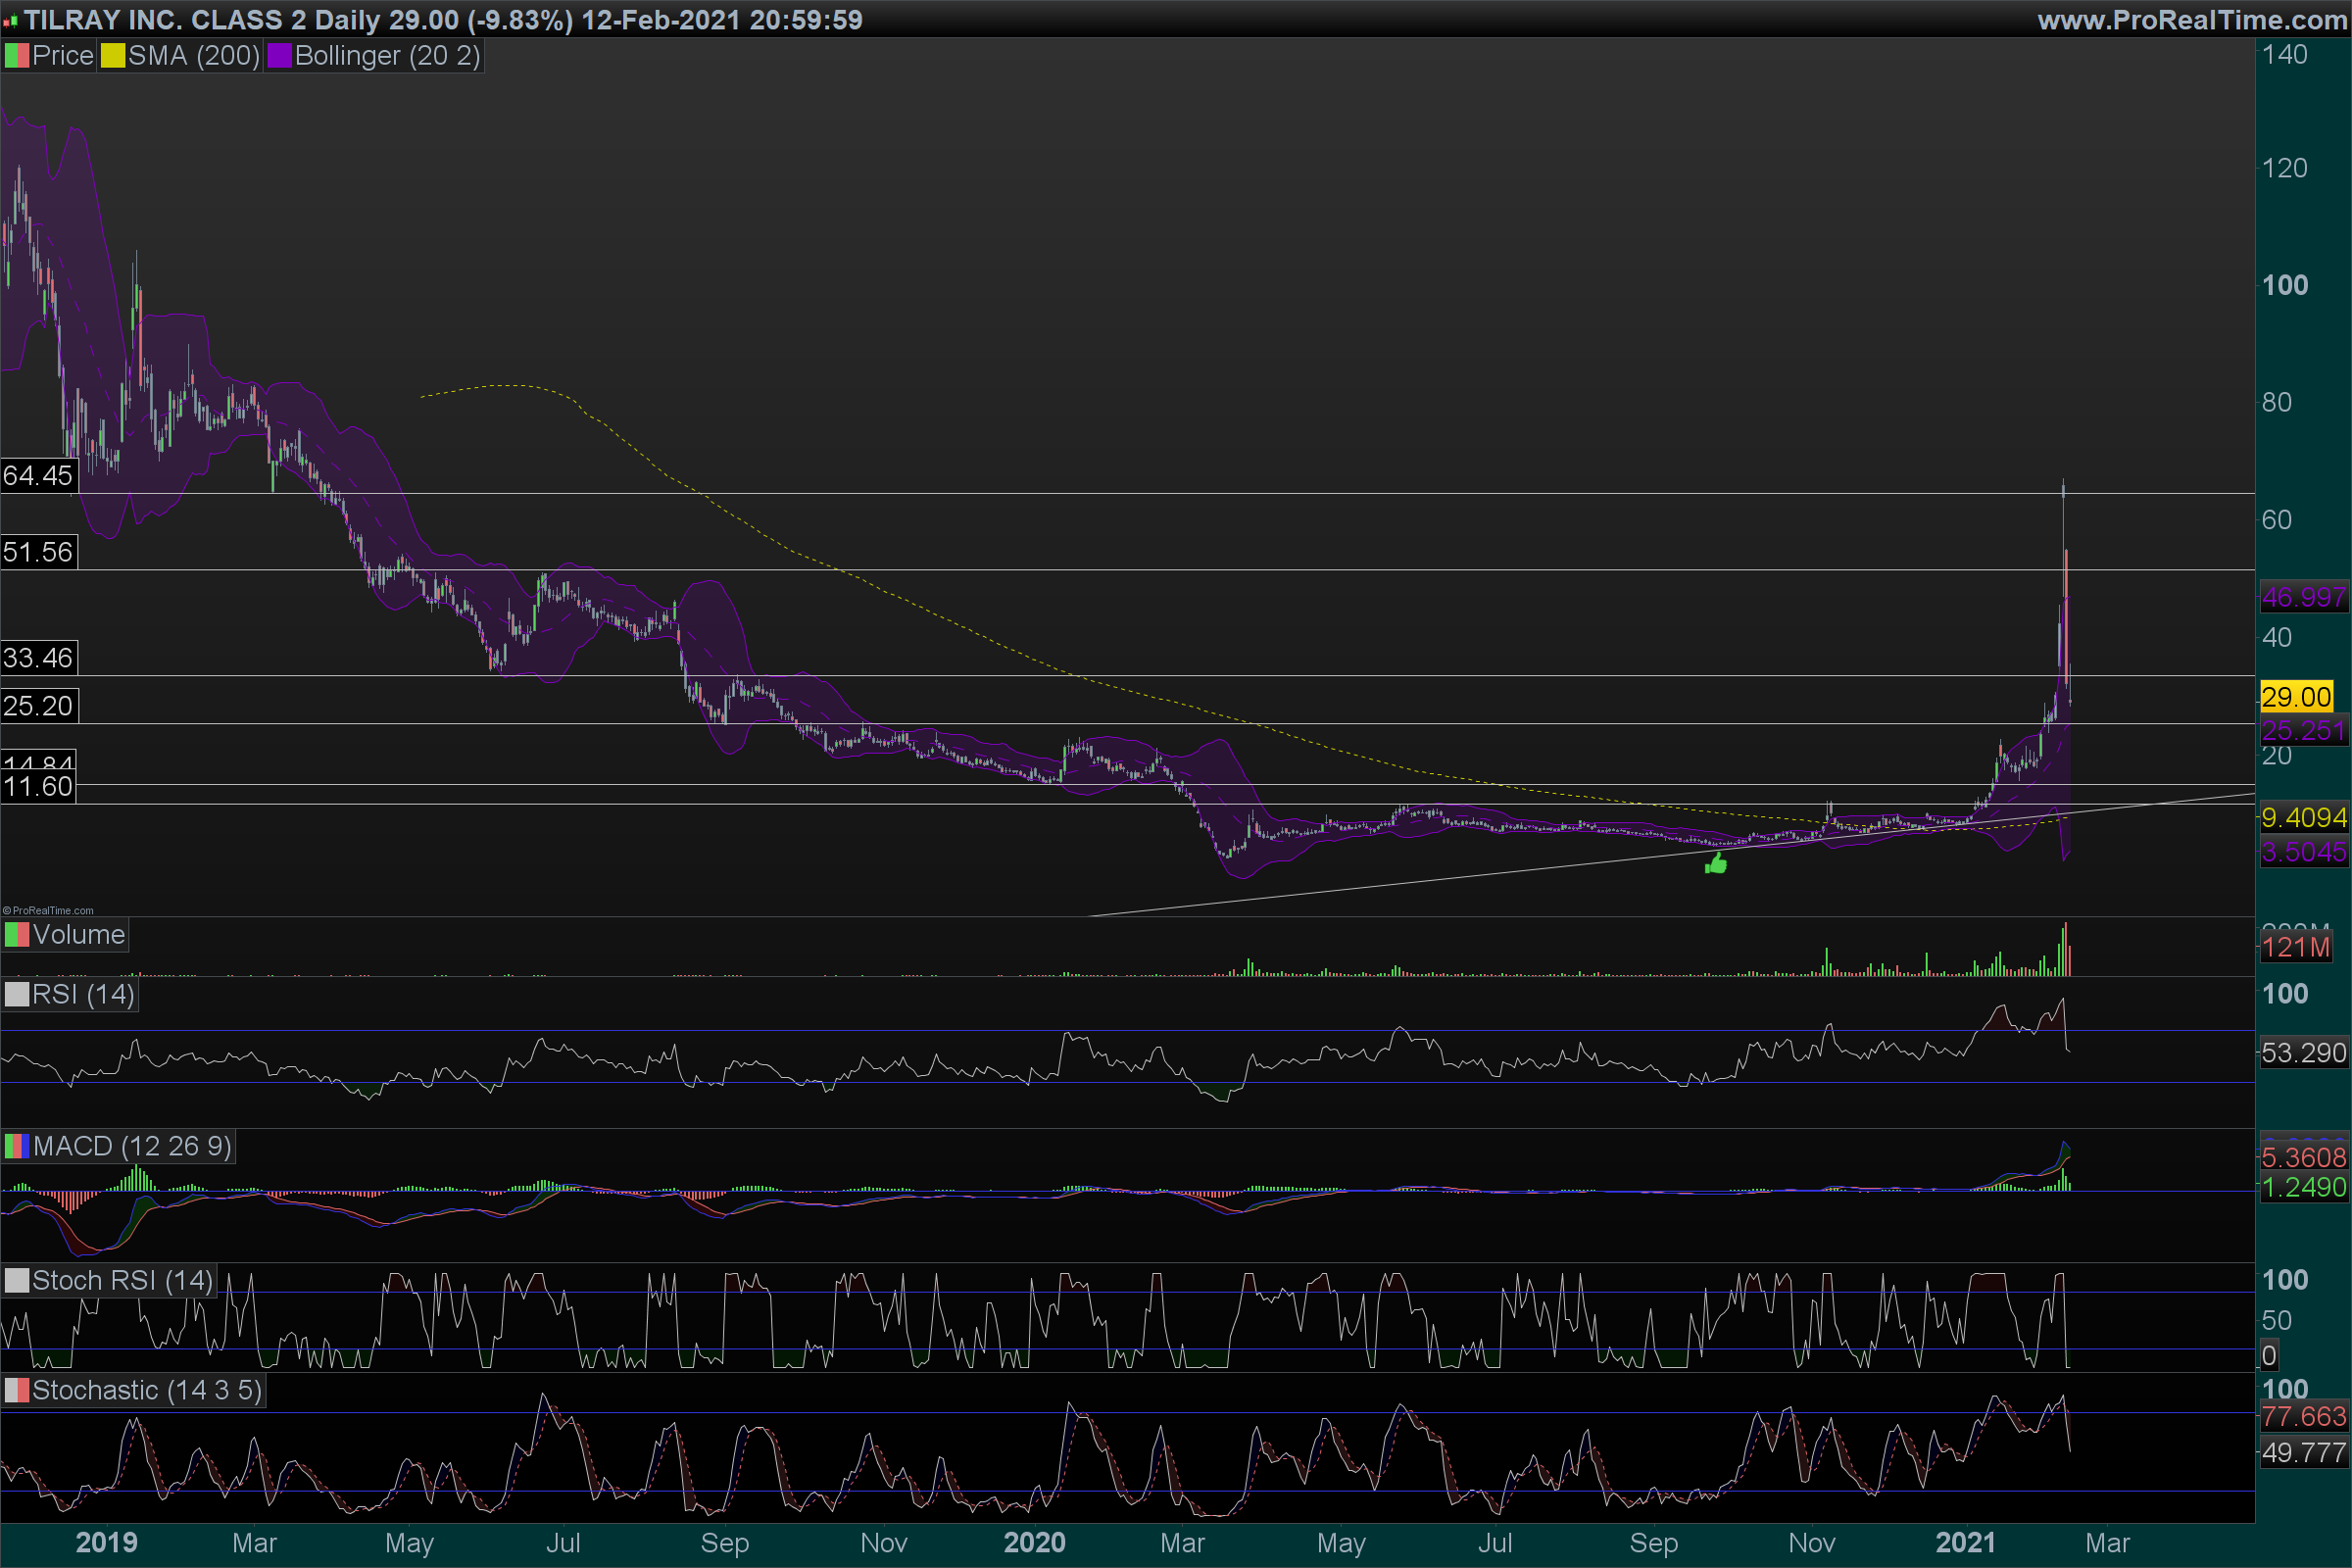The height and width of the screenshot is (1568, 2352).
Task: Click the green thumbs-up marker icon
Action: [1716, 863]
